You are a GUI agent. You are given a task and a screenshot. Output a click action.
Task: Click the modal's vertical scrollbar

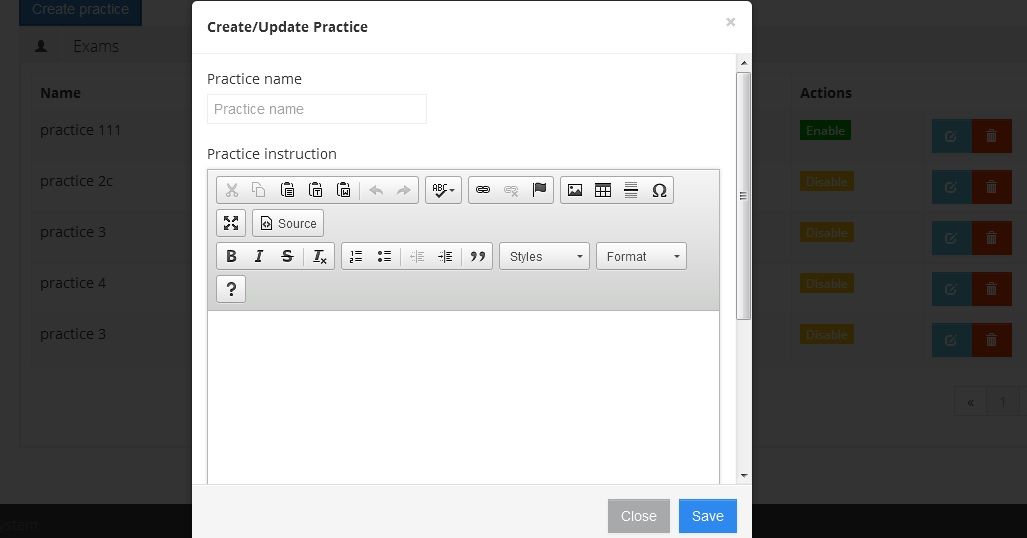[x=743, y=196]
